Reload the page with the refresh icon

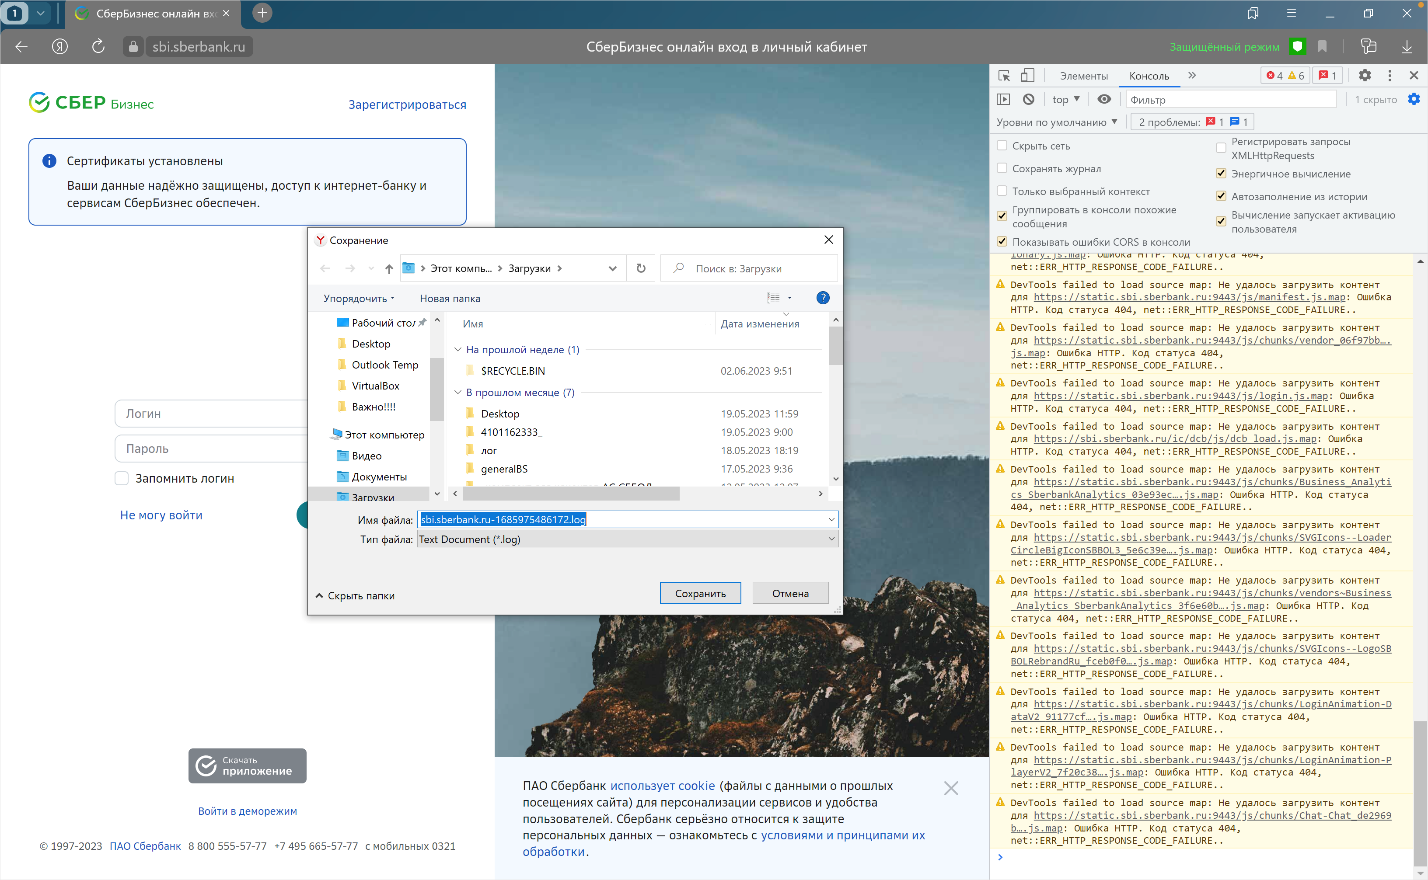tap(98, 46)
